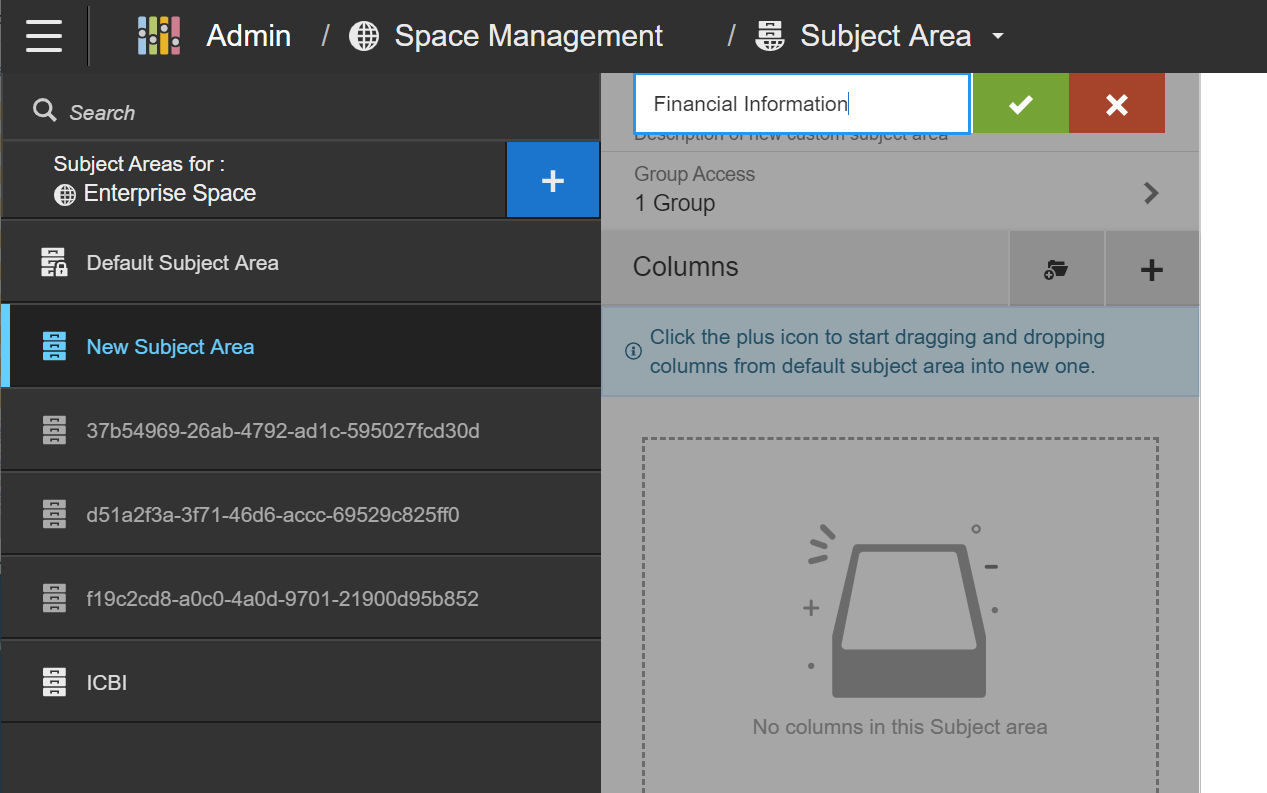Select Default Subject Area in list
The height and width of the screenshot is (793, 1267).
tap(182, 263)
